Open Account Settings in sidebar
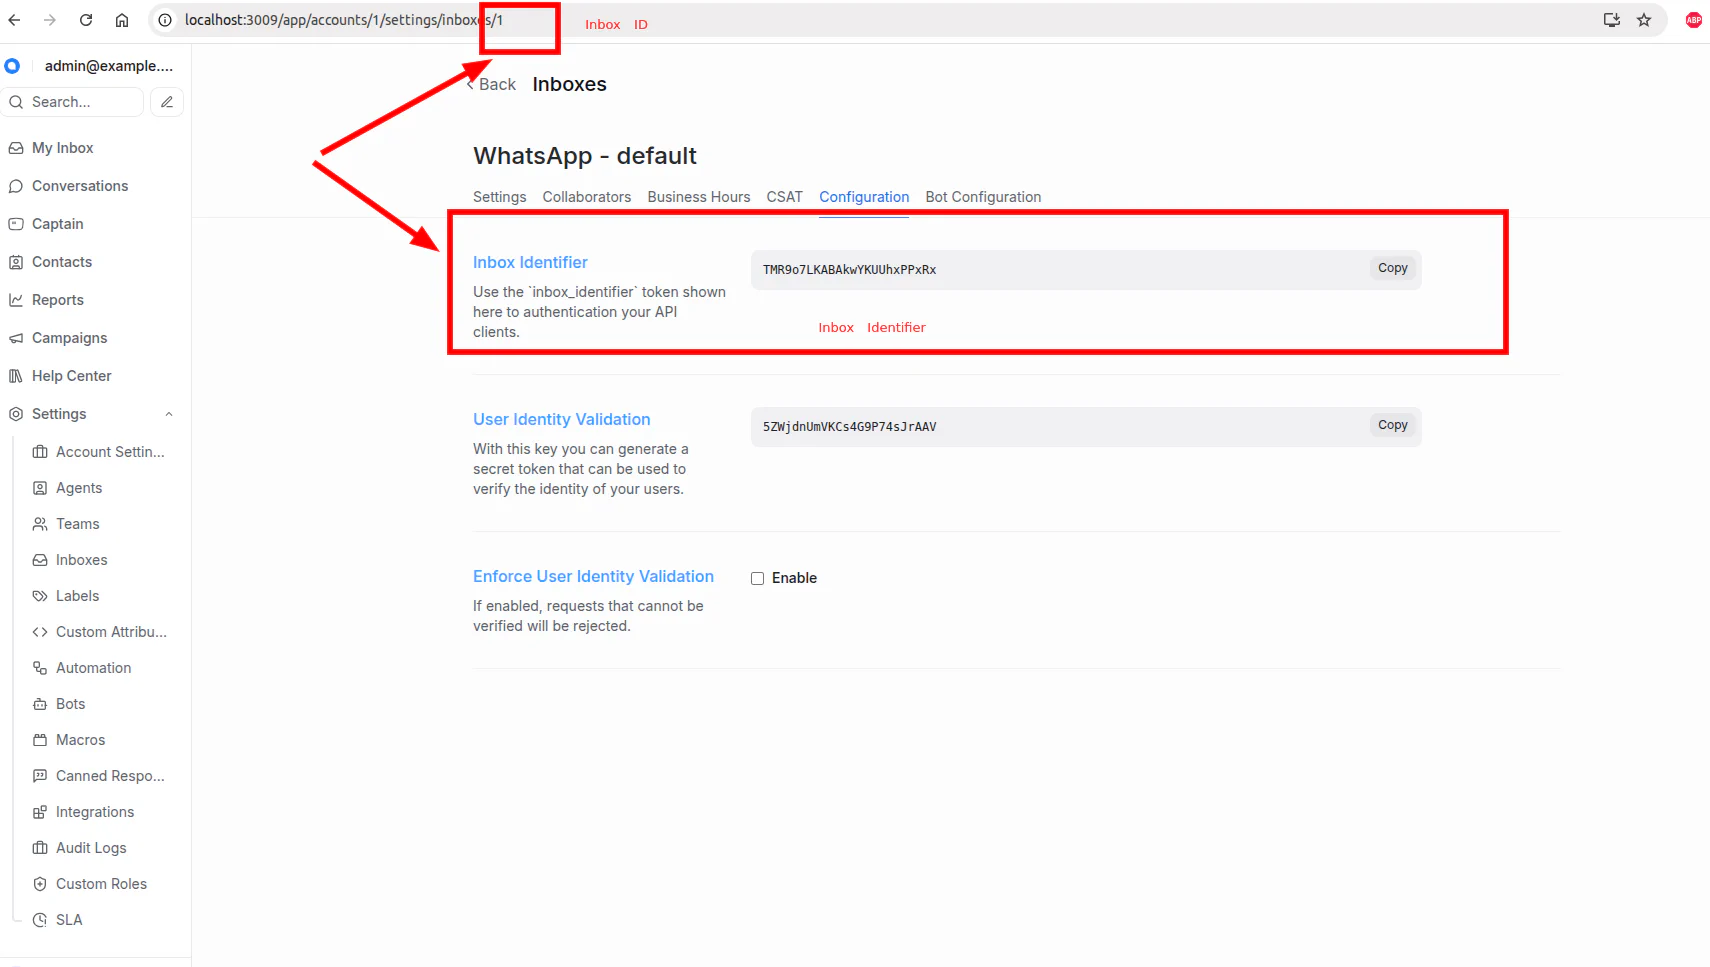The width and height of the screenshot is (1710, 967). [x=98, y=452]
